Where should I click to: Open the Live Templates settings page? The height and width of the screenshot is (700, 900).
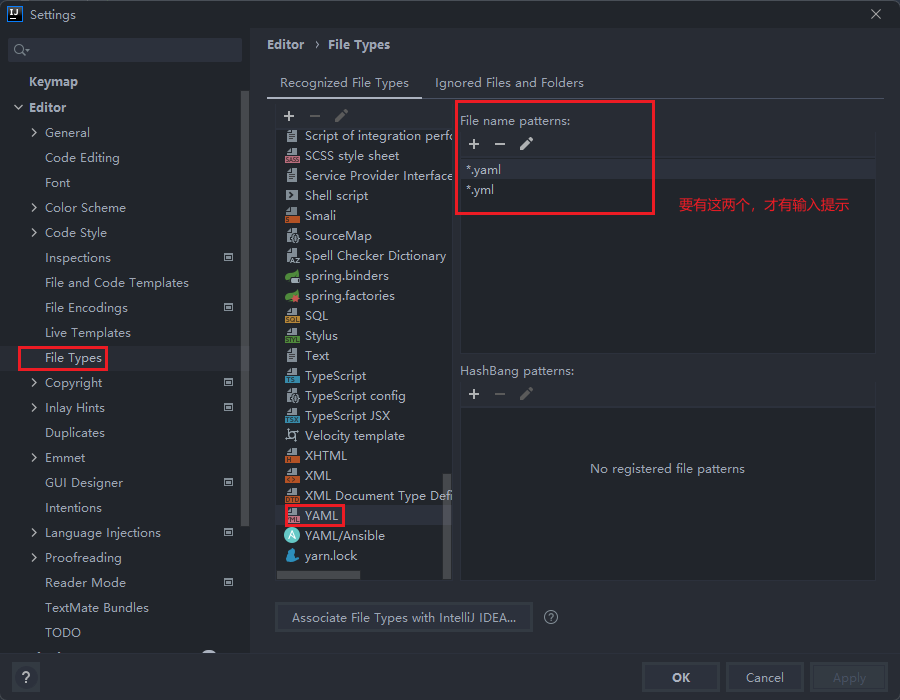pyautogui.click(x=88, y=333)
